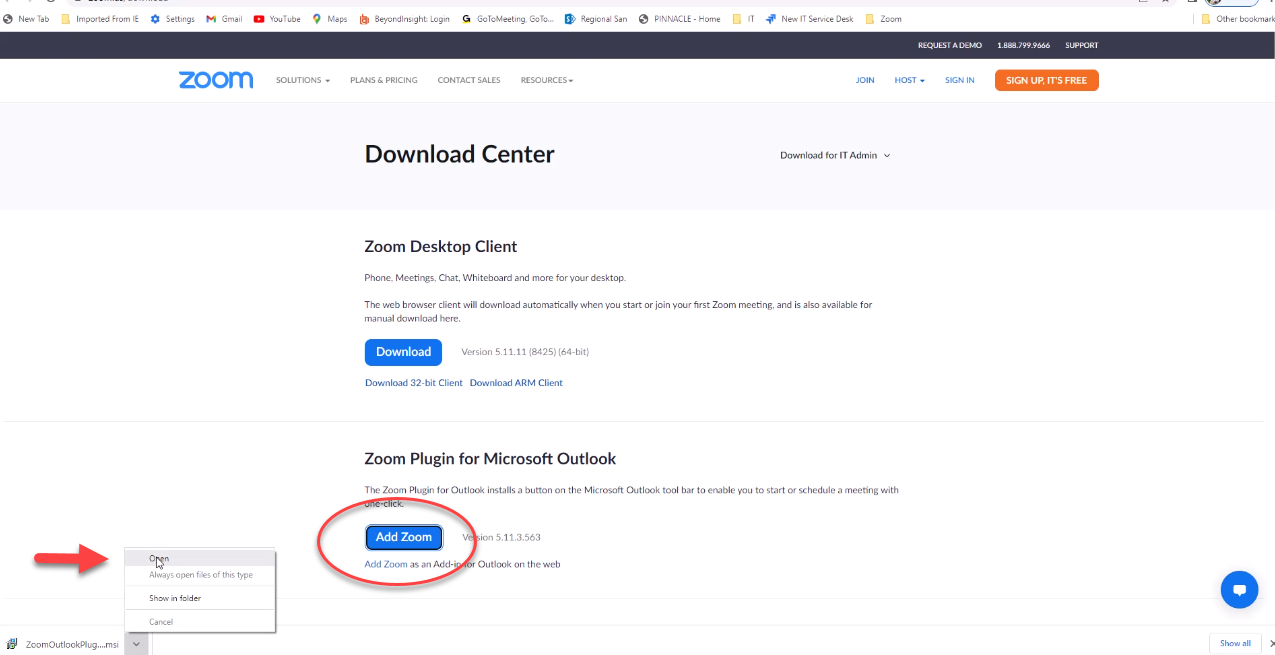Open the YouTube bookmark

click(x=277, y=19)
